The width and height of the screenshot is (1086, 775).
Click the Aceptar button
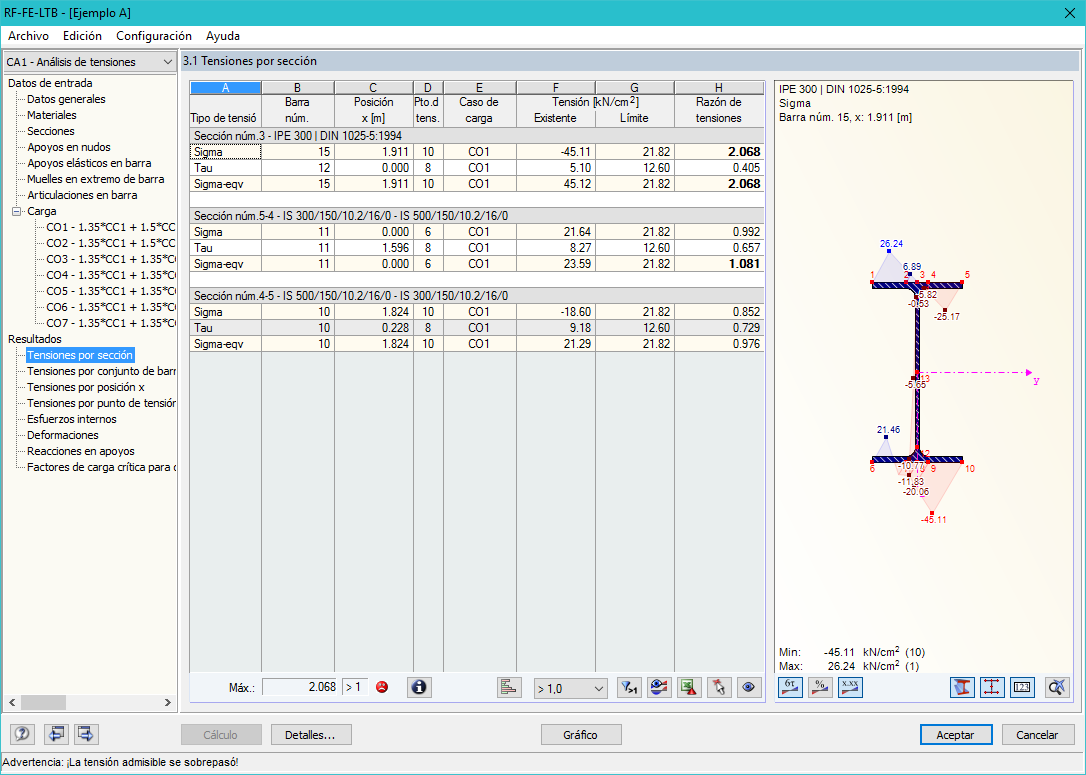[956, 735]
